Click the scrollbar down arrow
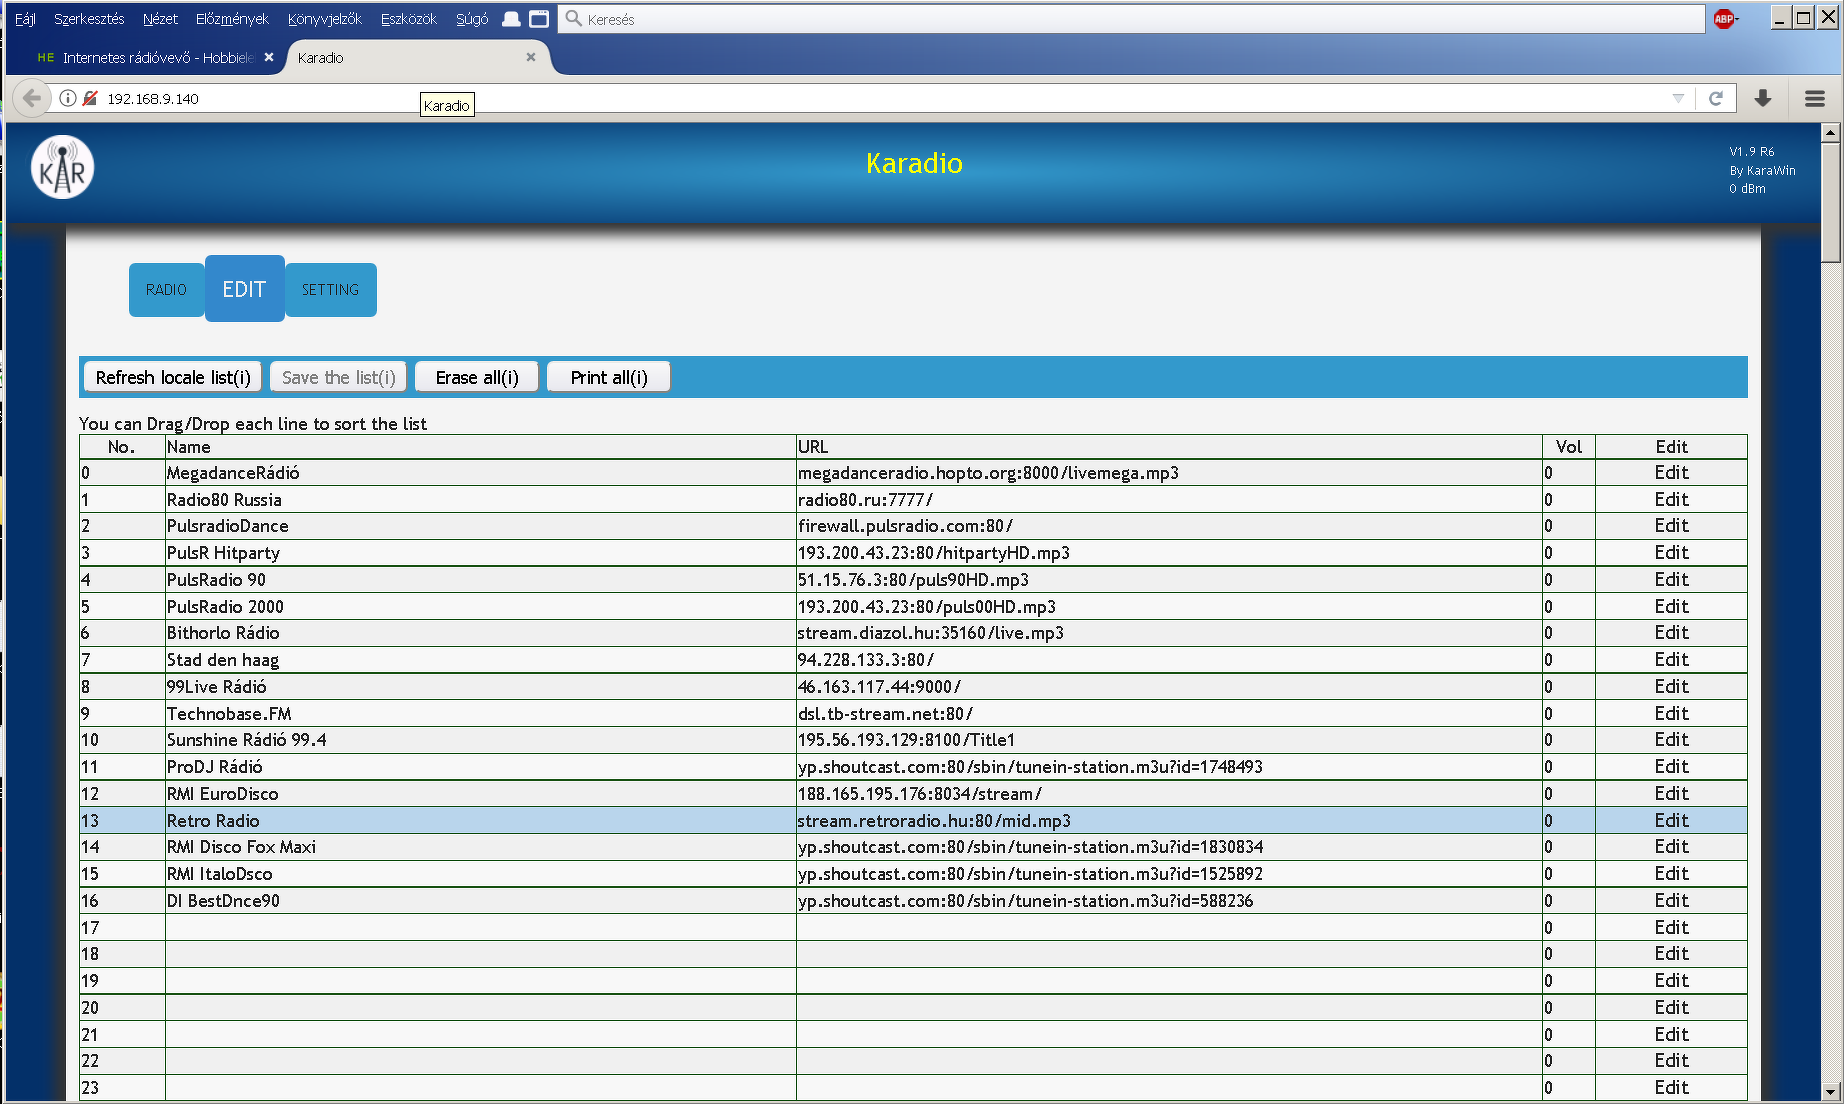This screenshot has width=1844, height=1104. pyautogui.click(x=1831, y=1092)
